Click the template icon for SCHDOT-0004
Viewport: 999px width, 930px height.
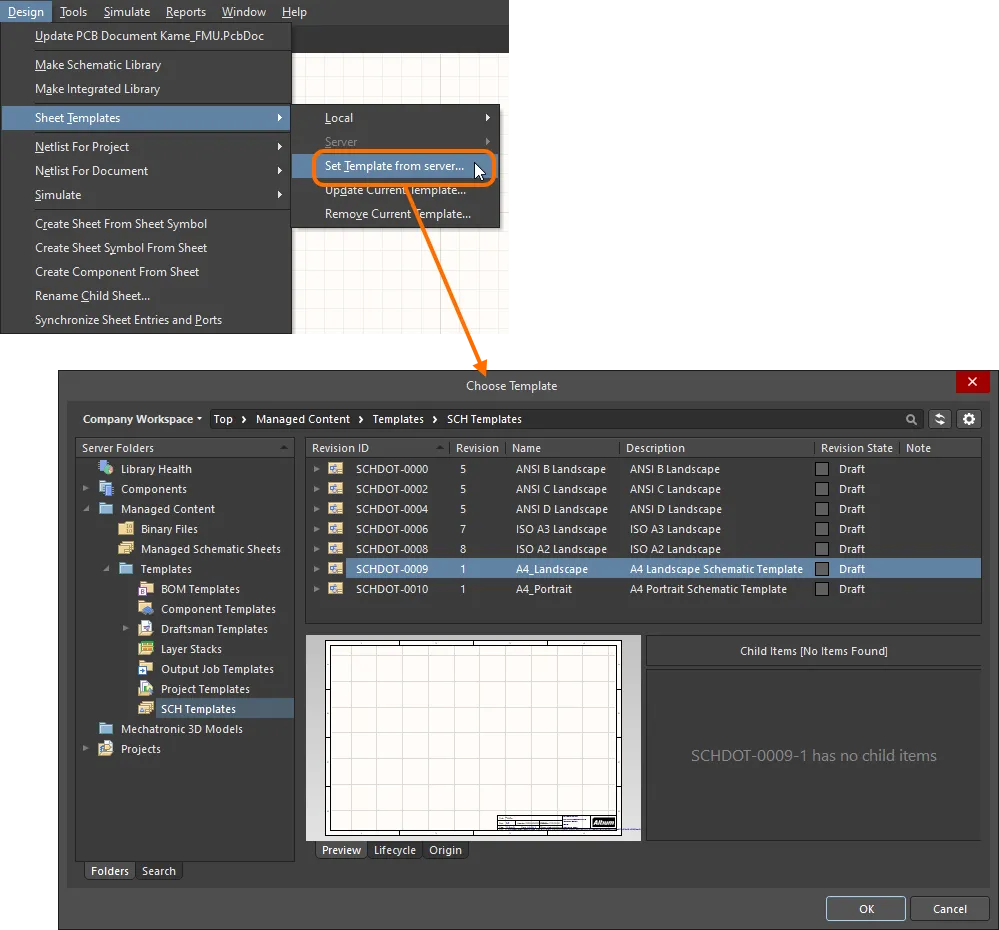point(335,508)
